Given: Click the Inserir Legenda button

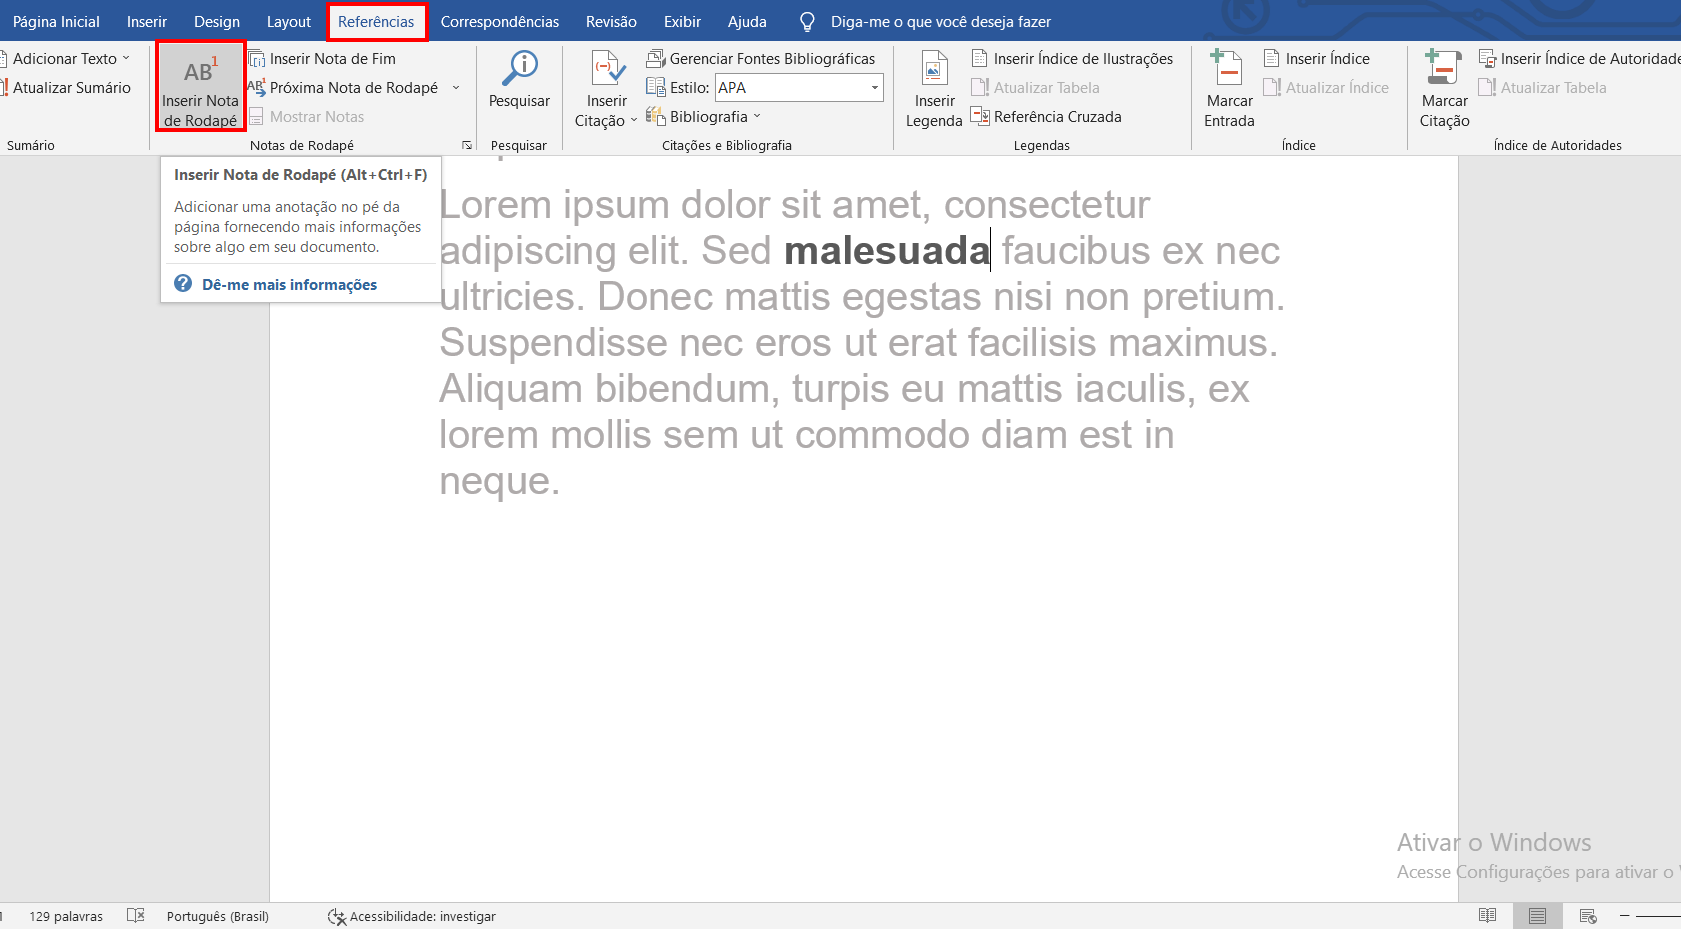Looking at the screenshot, I should click(x=934, y=90).
